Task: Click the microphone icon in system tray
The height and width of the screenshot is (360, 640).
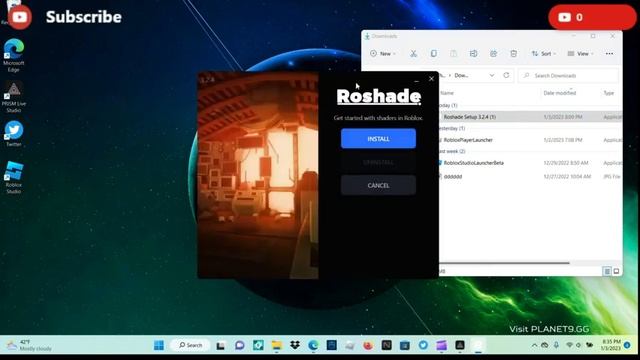Action: (x=556, y=345)
